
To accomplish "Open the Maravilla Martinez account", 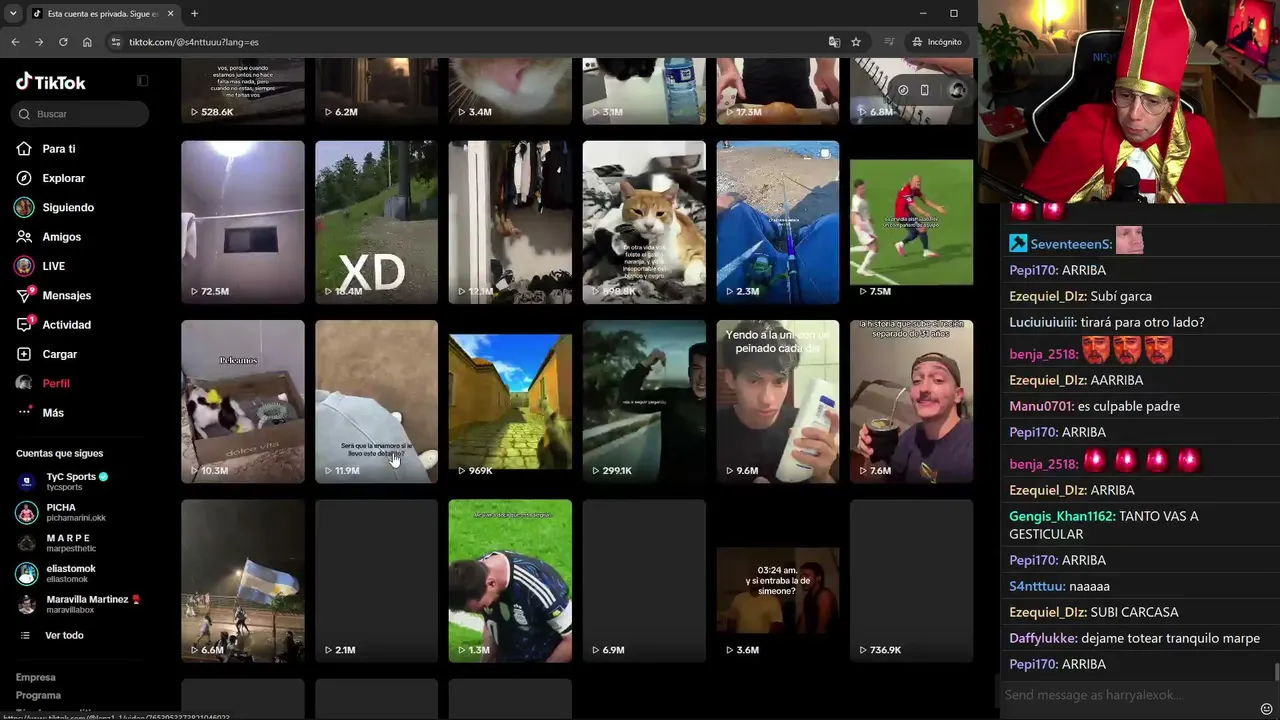I will click(79, 604).
